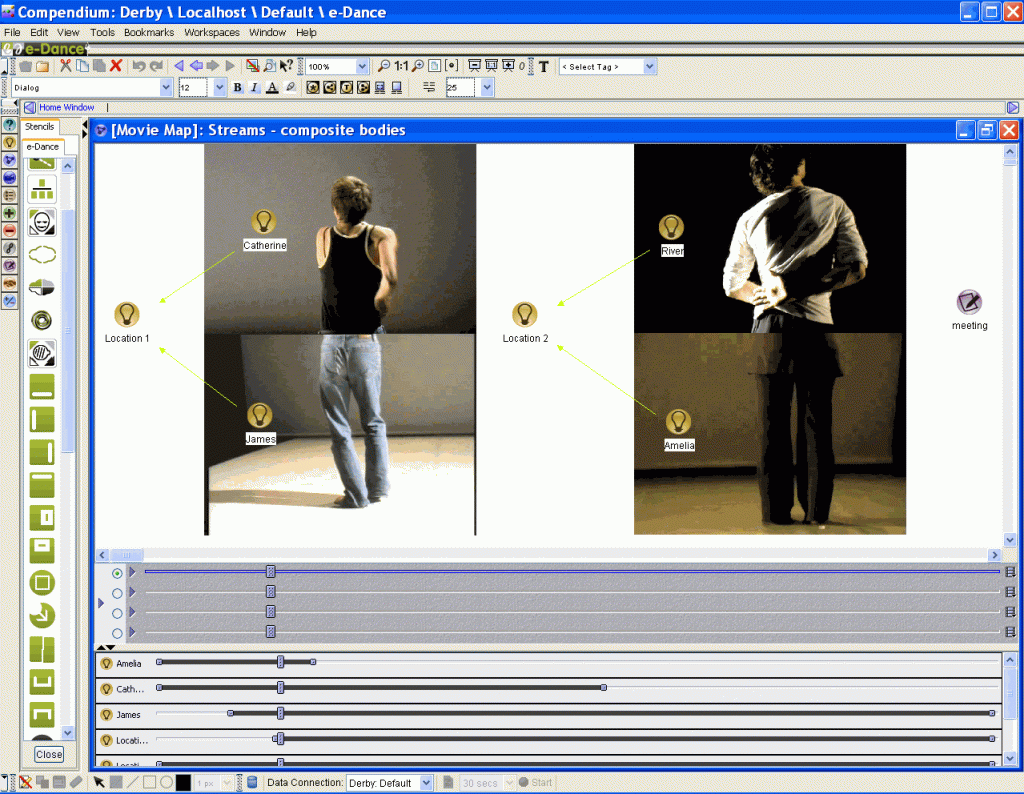Open the meeting node icon
The image size is (1024, 794).
(x=968, y=302)
